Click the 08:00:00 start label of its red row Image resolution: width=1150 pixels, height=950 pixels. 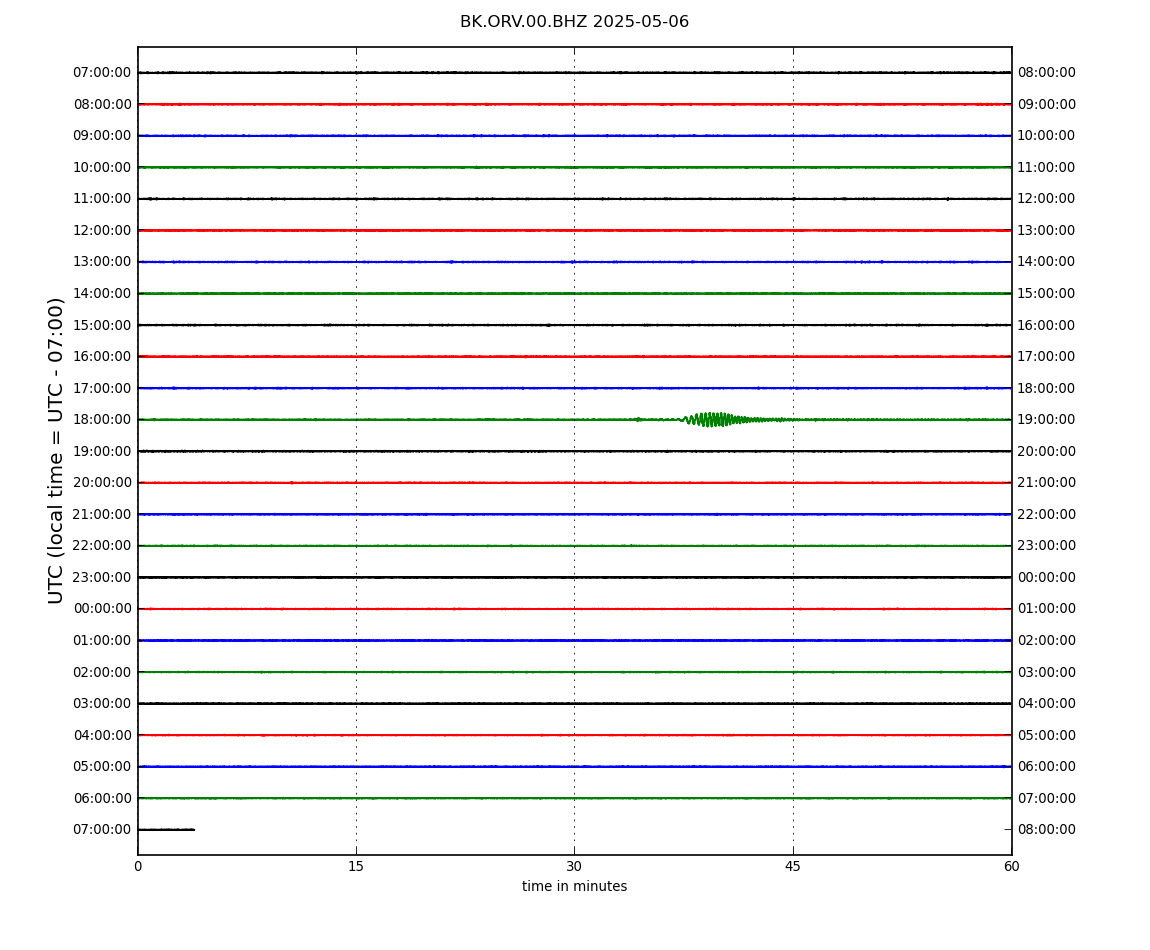[102, 104]
